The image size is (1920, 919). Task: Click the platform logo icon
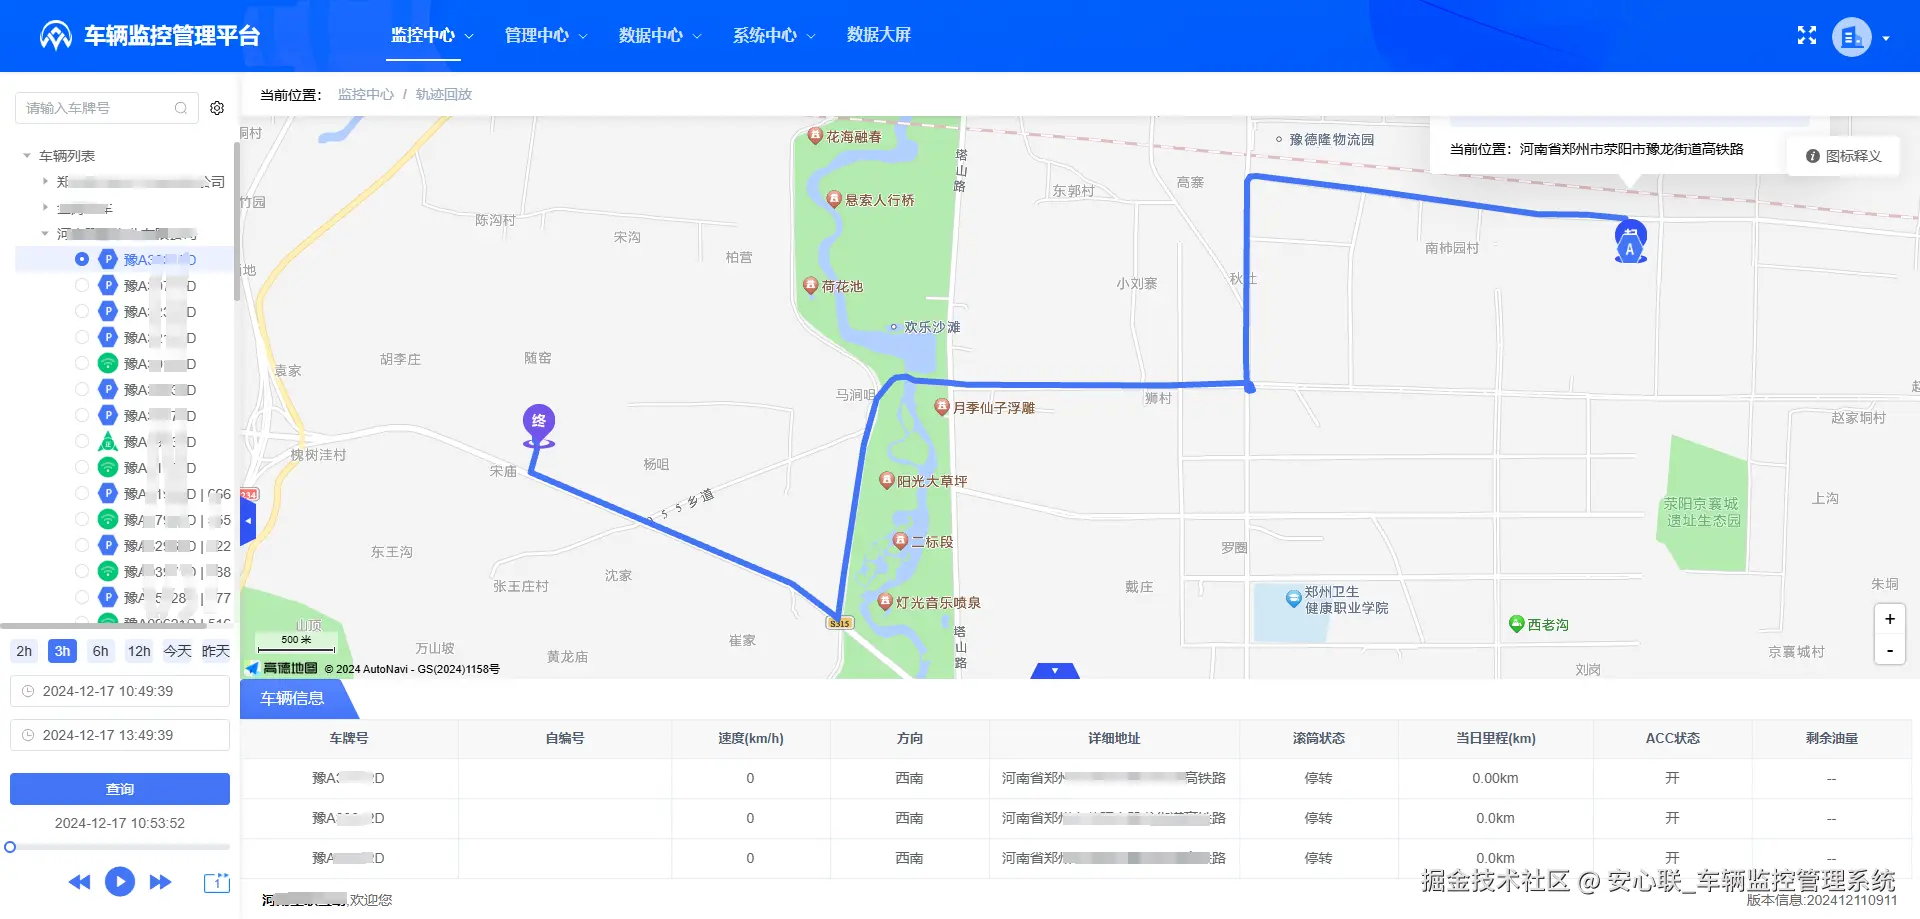click(56, 36)
